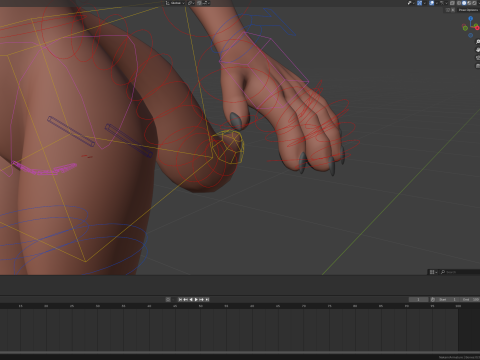The width and height of the screenshot is (480, 360).
Task: Click the negative Z circle on navigation gizmo
Action: 470,35
